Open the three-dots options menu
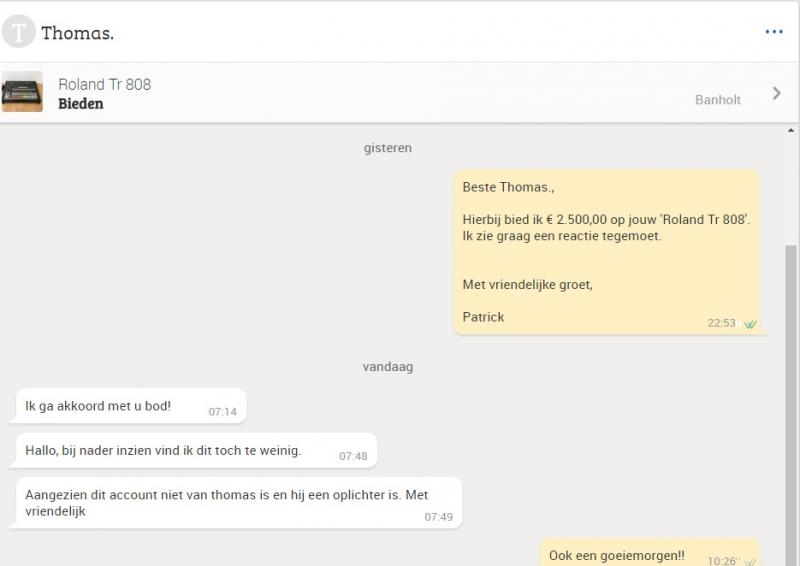The width and height of the screenshot is (800, 566). click(773, 32)
